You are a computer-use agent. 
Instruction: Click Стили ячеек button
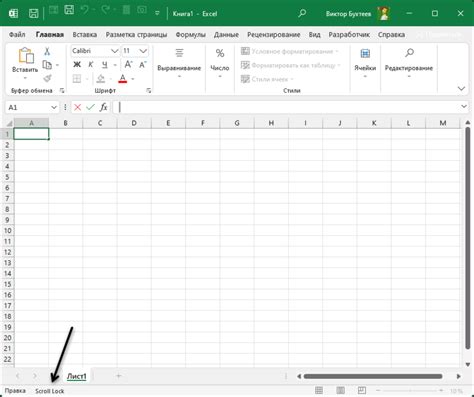(x=267, y=79)
